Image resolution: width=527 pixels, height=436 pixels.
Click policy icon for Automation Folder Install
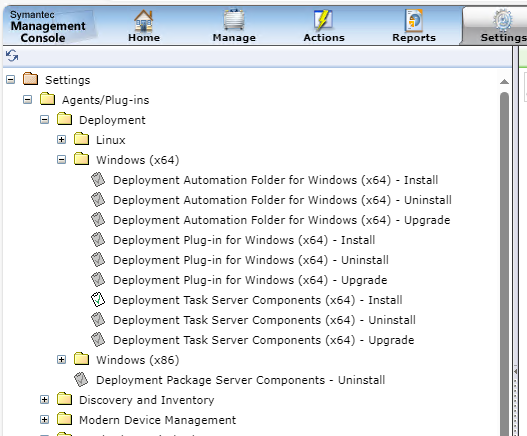click(98, 180)
